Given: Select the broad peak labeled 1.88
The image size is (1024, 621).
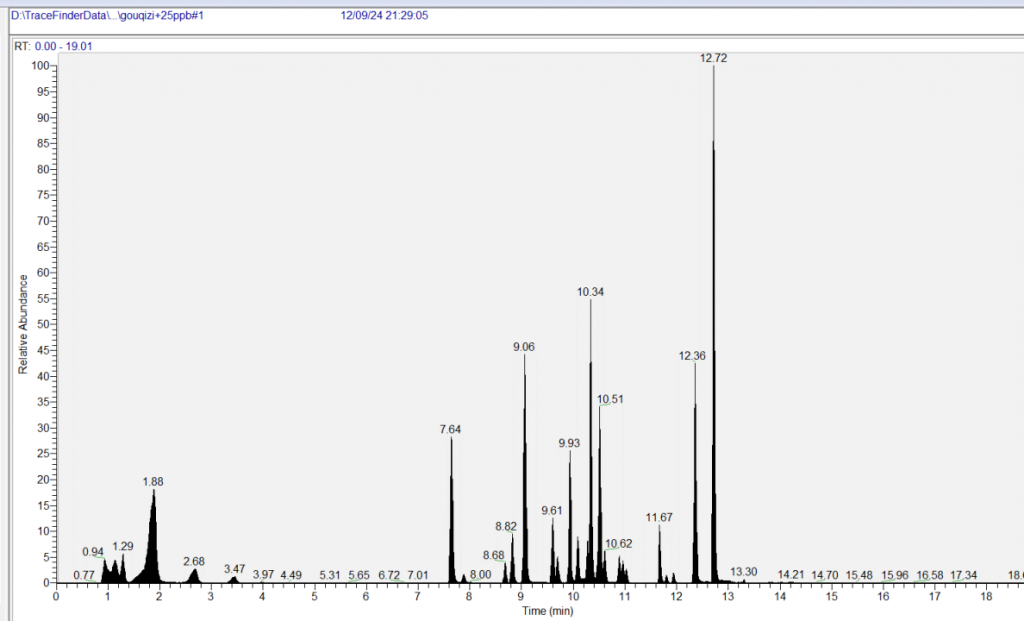Looking at the screenshot, I should (153, 481).
